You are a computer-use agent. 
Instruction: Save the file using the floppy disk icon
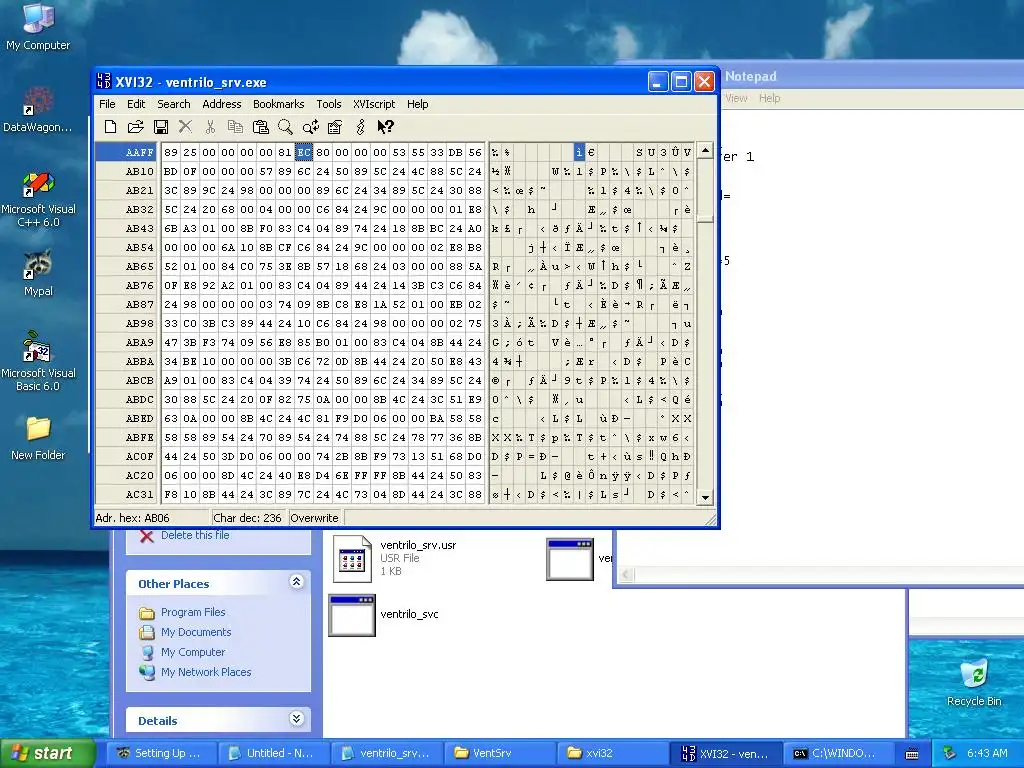pos(161,127)
